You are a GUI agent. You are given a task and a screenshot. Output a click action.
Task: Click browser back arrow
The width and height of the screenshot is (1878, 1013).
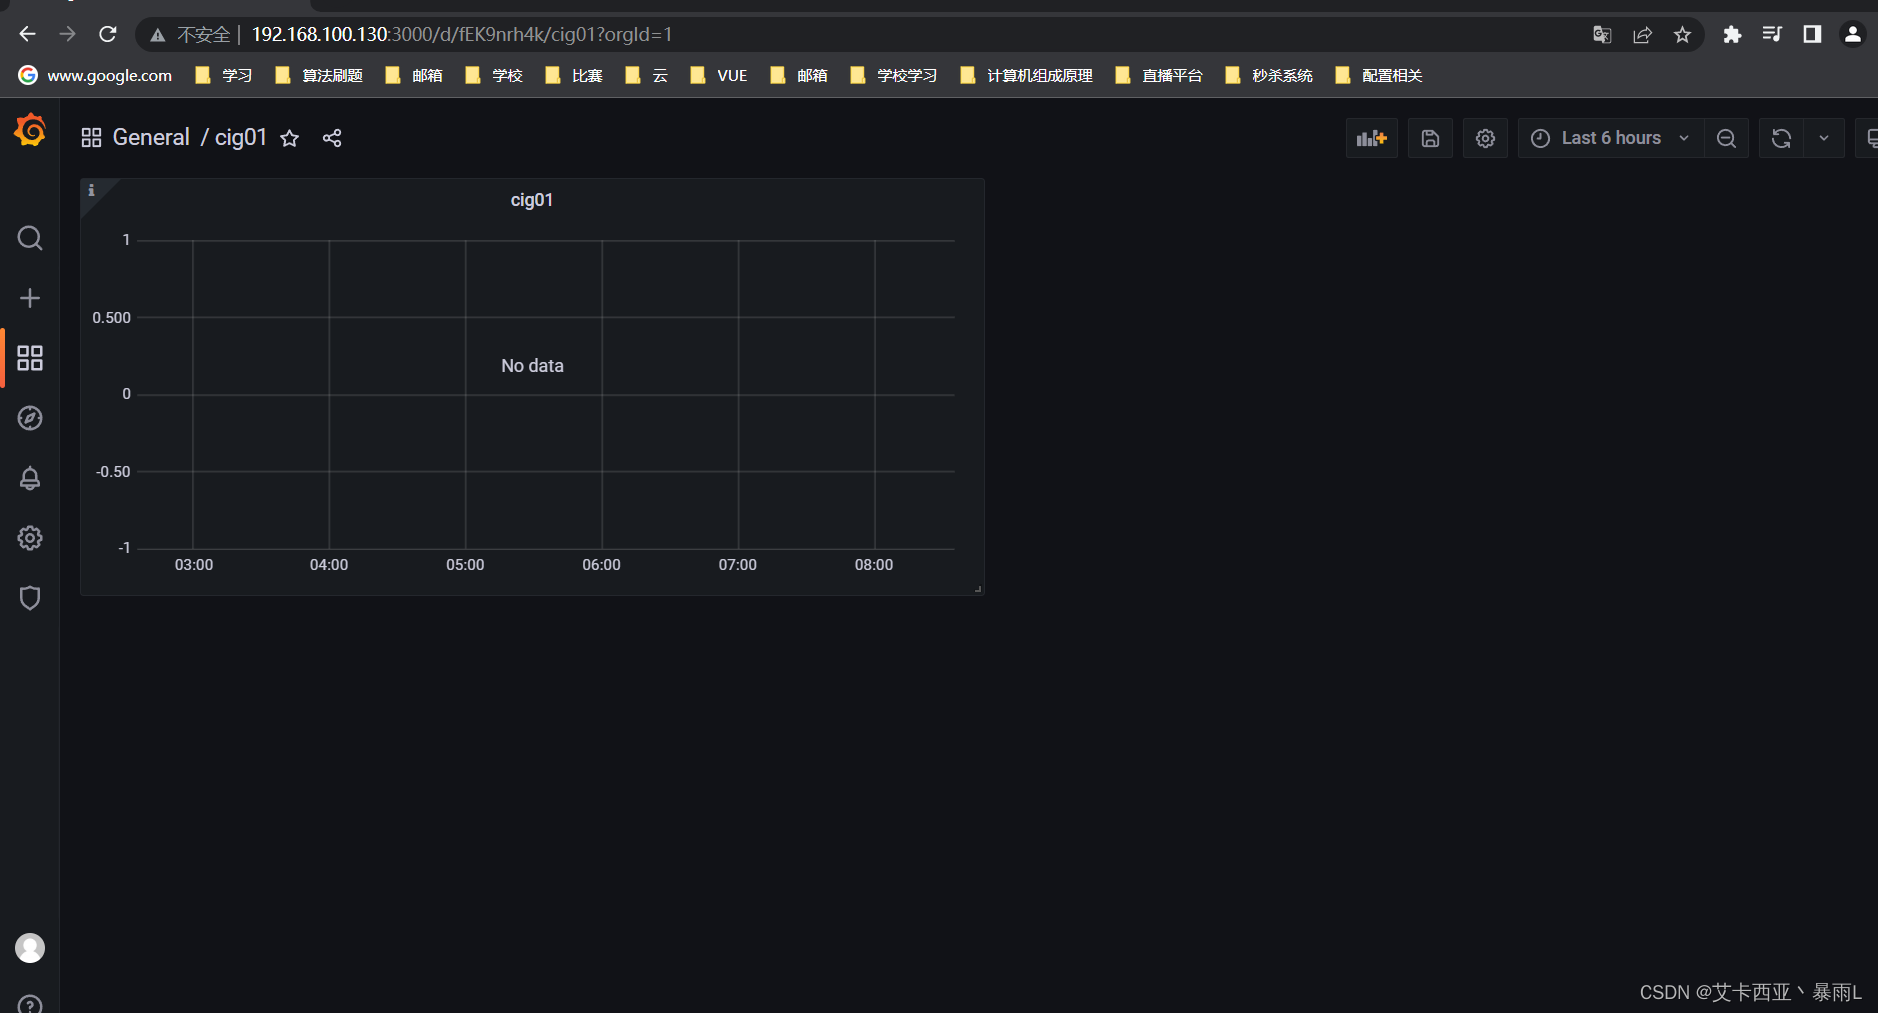pos(27,34)
